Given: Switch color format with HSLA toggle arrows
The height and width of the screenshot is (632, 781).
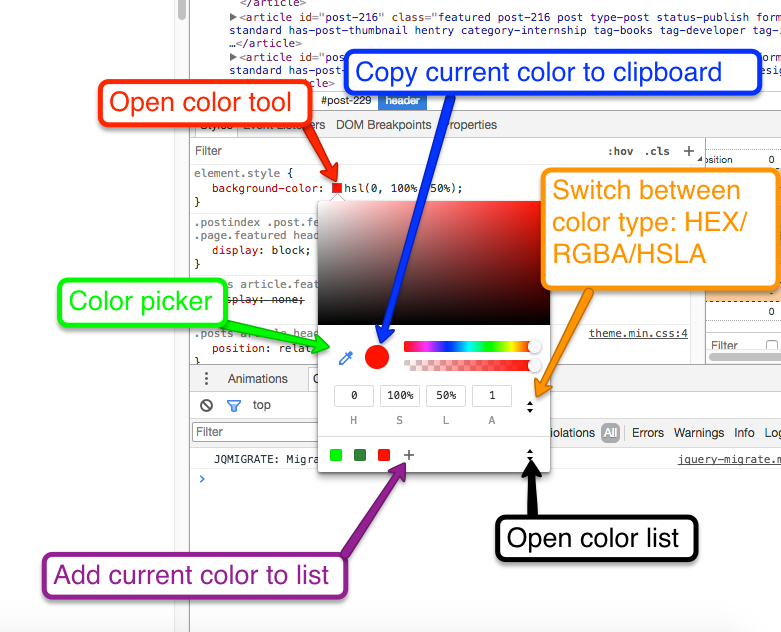Looking at the screenshot, I should [x=530, y=407].
